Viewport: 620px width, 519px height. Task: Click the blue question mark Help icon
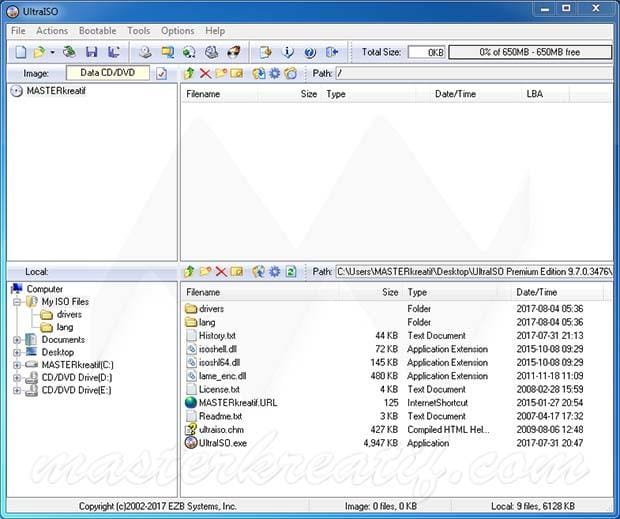click(310, 52)
